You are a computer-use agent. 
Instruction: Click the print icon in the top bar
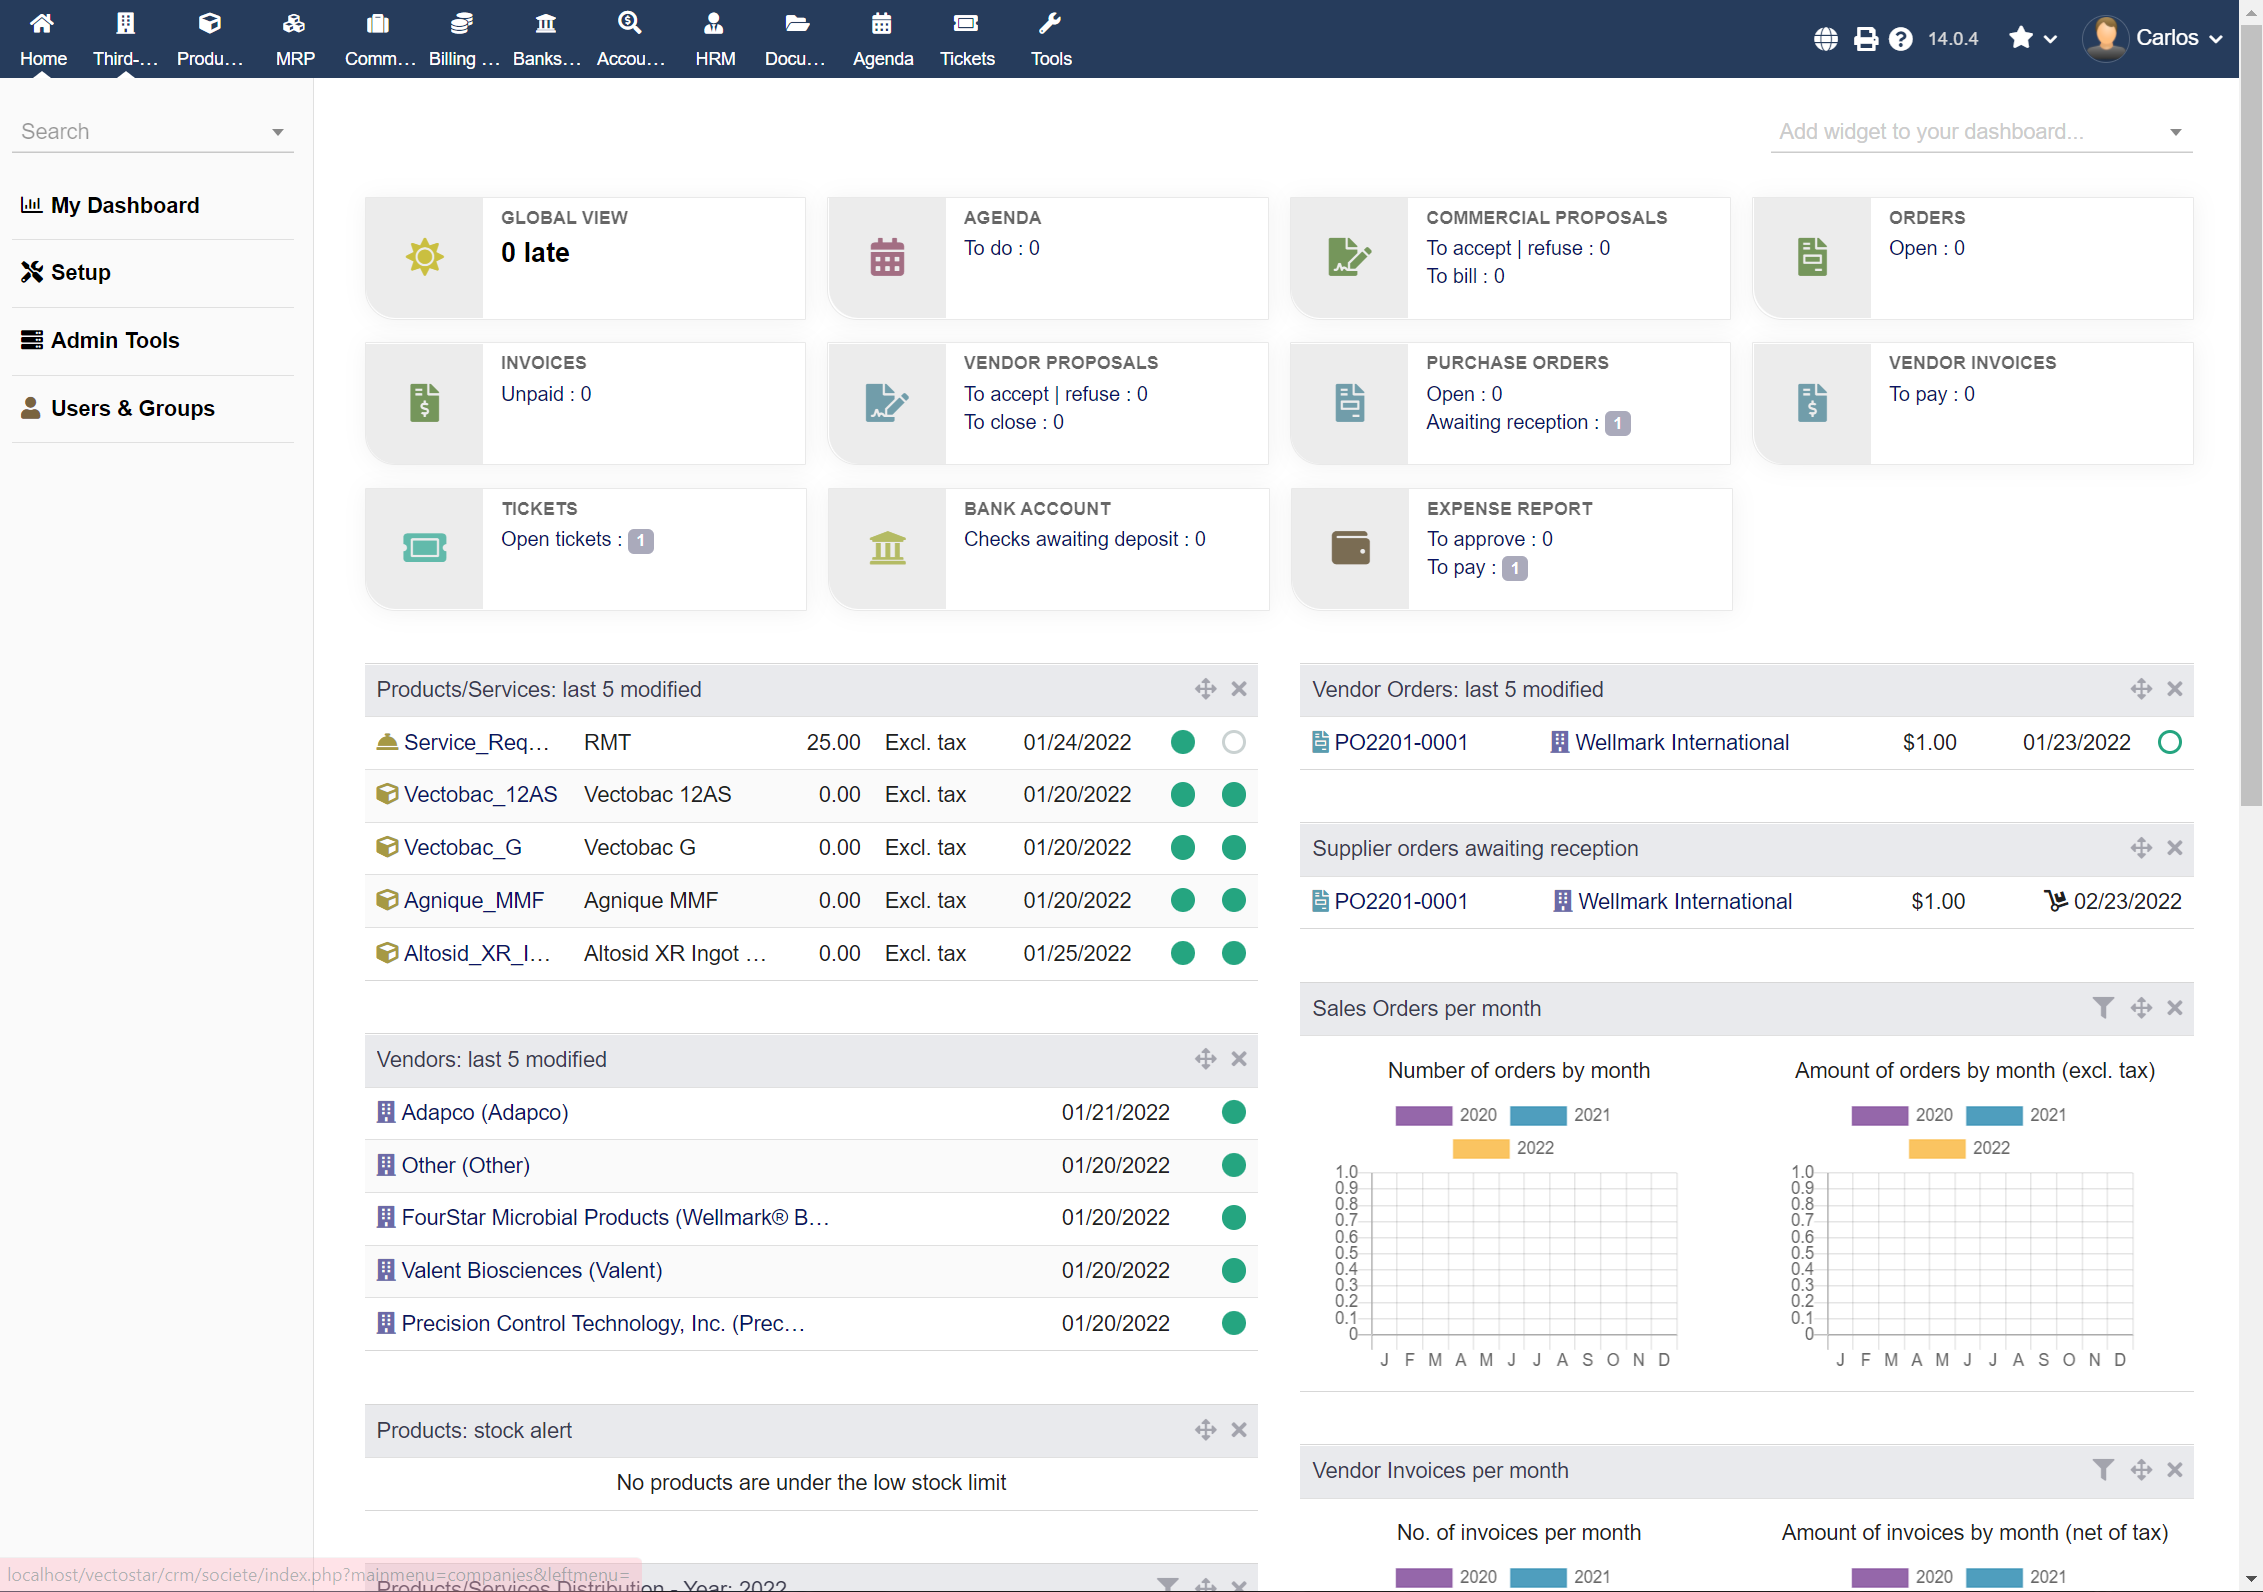pos(1864,39)
